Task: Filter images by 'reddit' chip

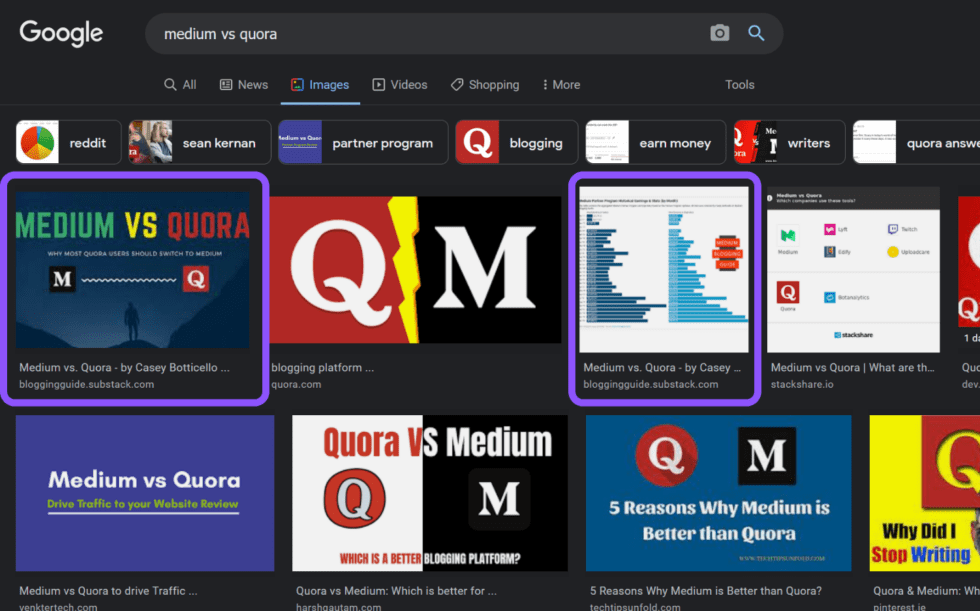Action: coord(68,142)
